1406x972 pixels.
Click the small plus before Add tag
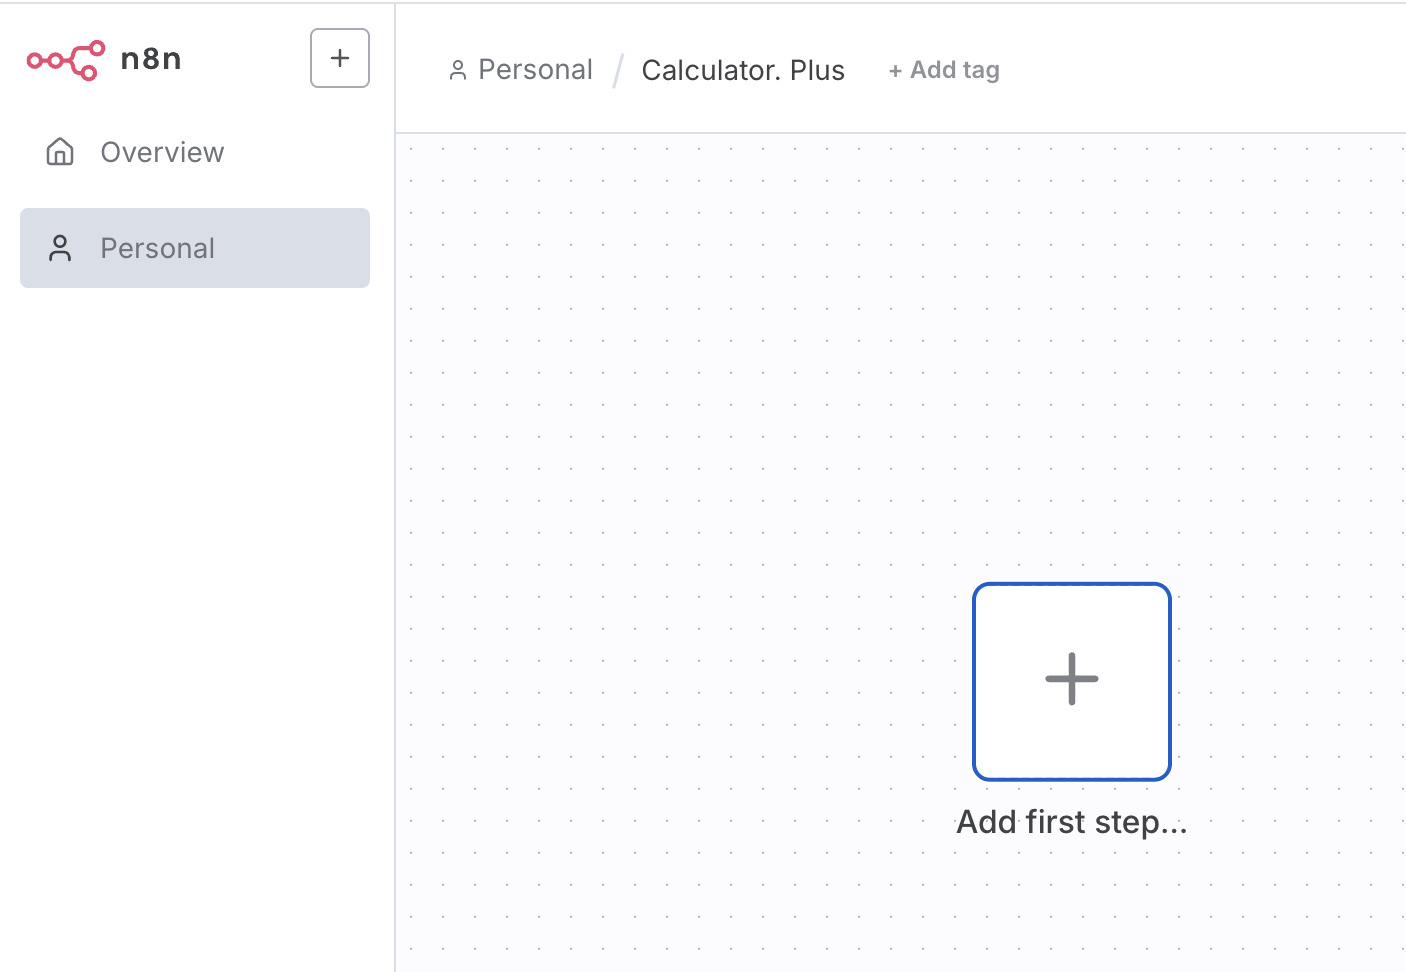click(895, 71)
